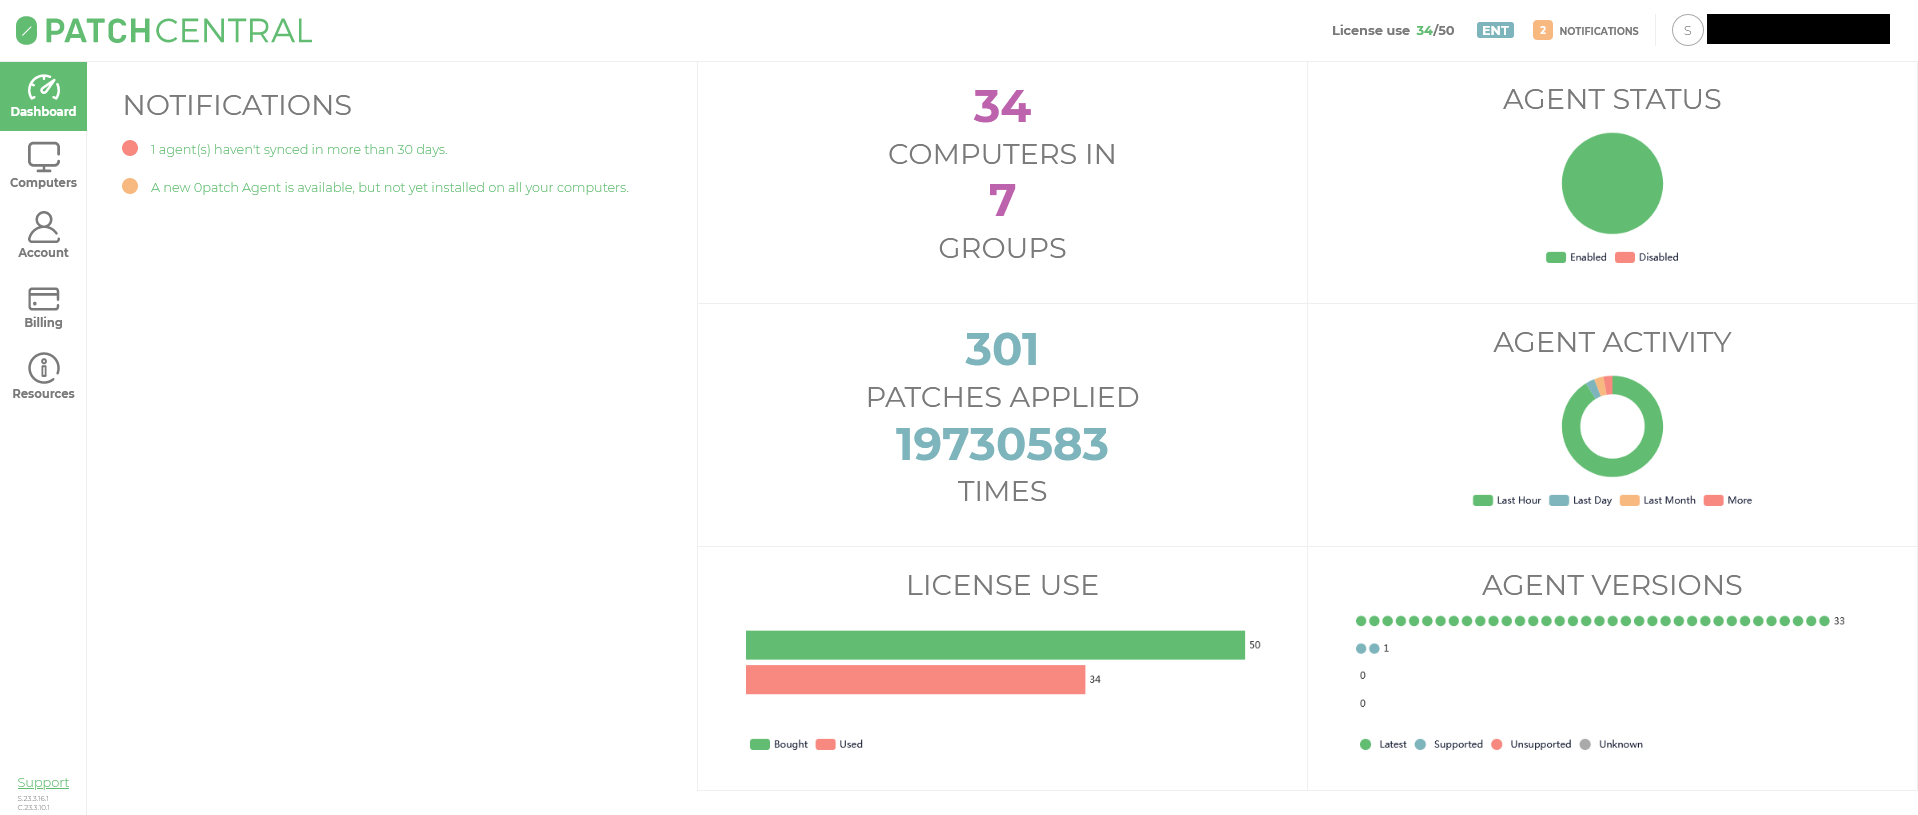The width and height of the screenshot is (1918, 815).
Task: Click the PATCHCENTRAL brand title
Action: [178, 31]
